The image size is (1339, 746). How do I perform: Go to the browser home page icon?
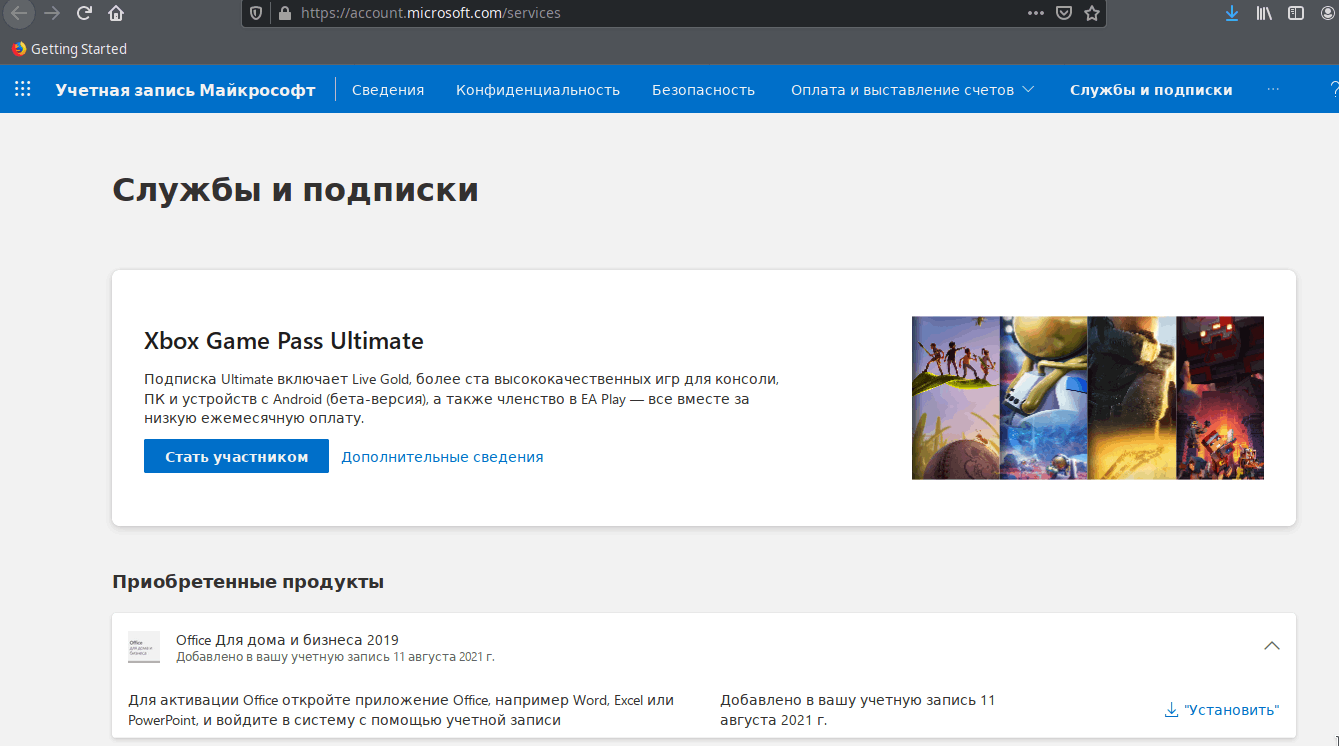click(x=116, y=13)
